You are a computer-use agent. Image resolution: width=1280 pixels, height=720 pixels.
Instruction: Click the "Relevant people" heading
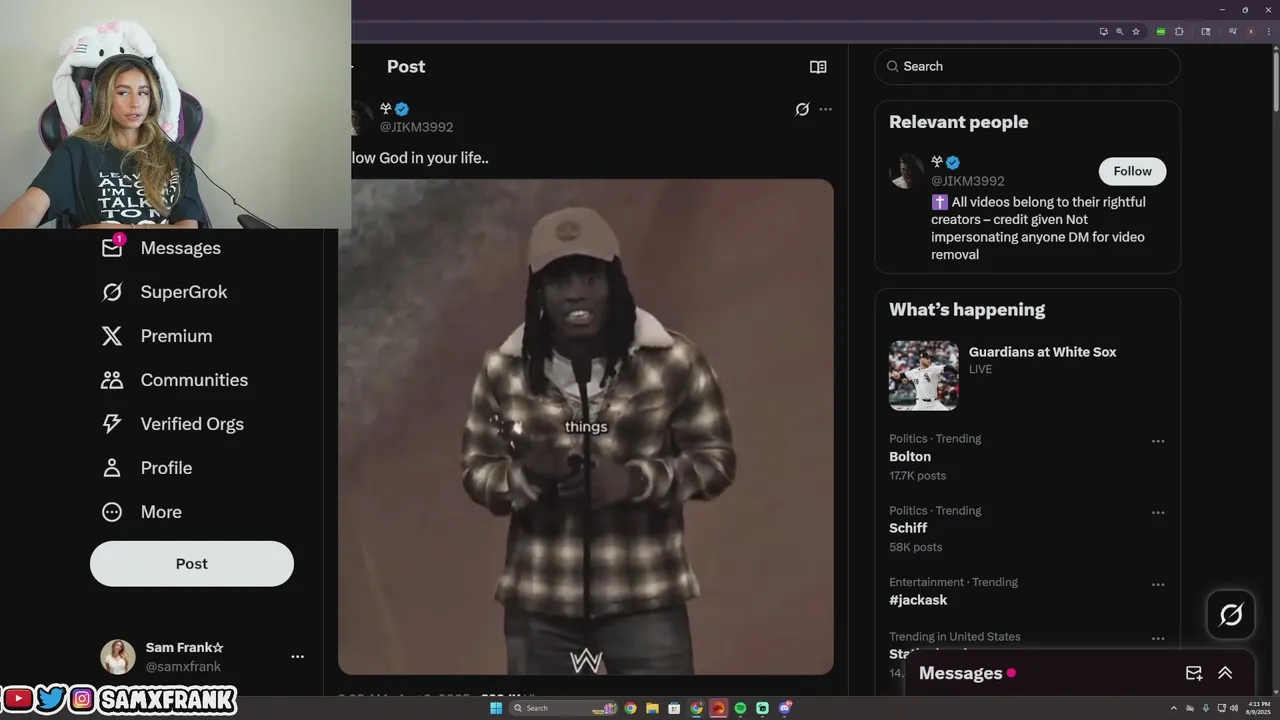tap(958, 122)
